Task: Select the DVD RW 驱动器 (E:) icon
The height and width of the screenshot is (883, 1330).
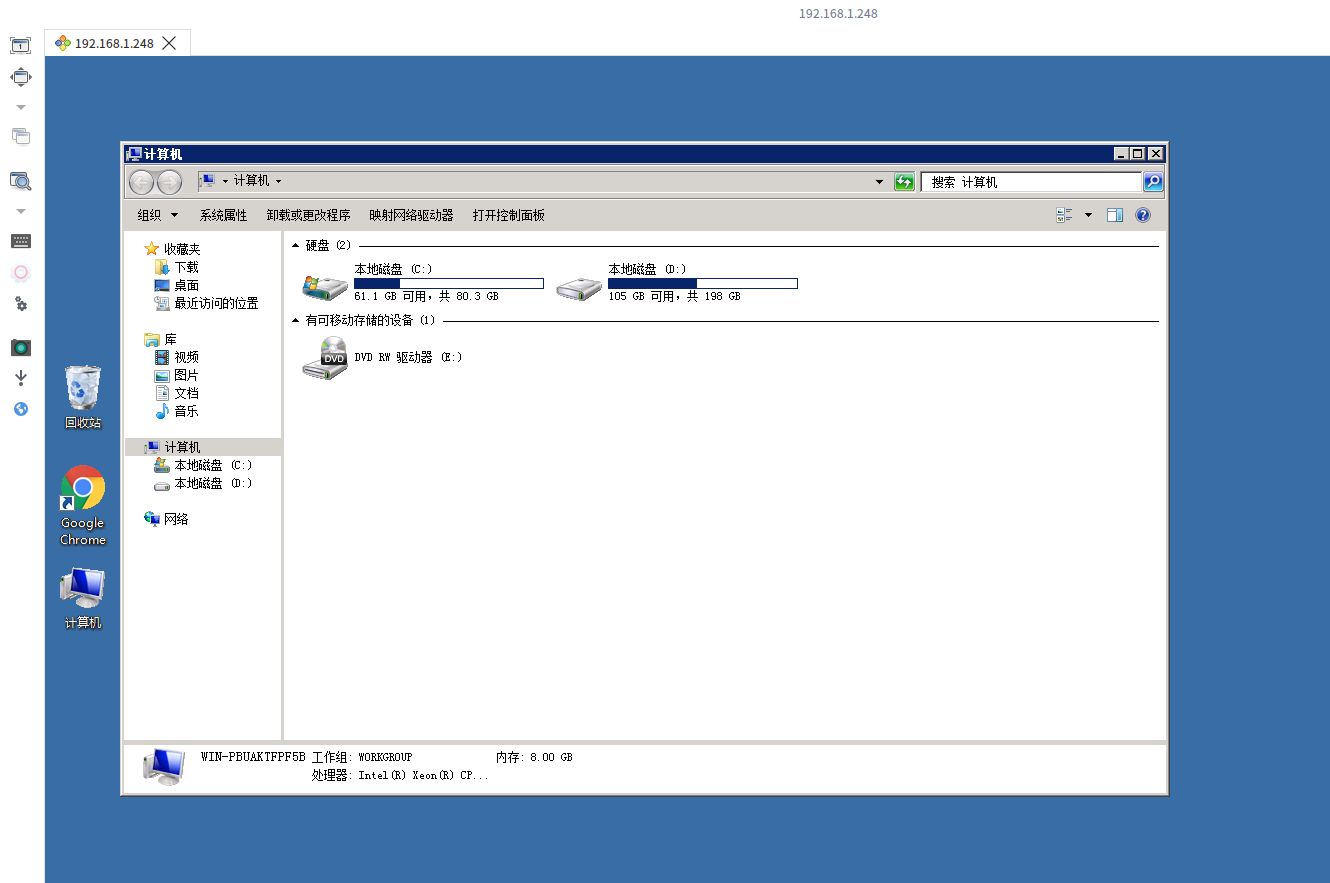Action: coord(325,357)
